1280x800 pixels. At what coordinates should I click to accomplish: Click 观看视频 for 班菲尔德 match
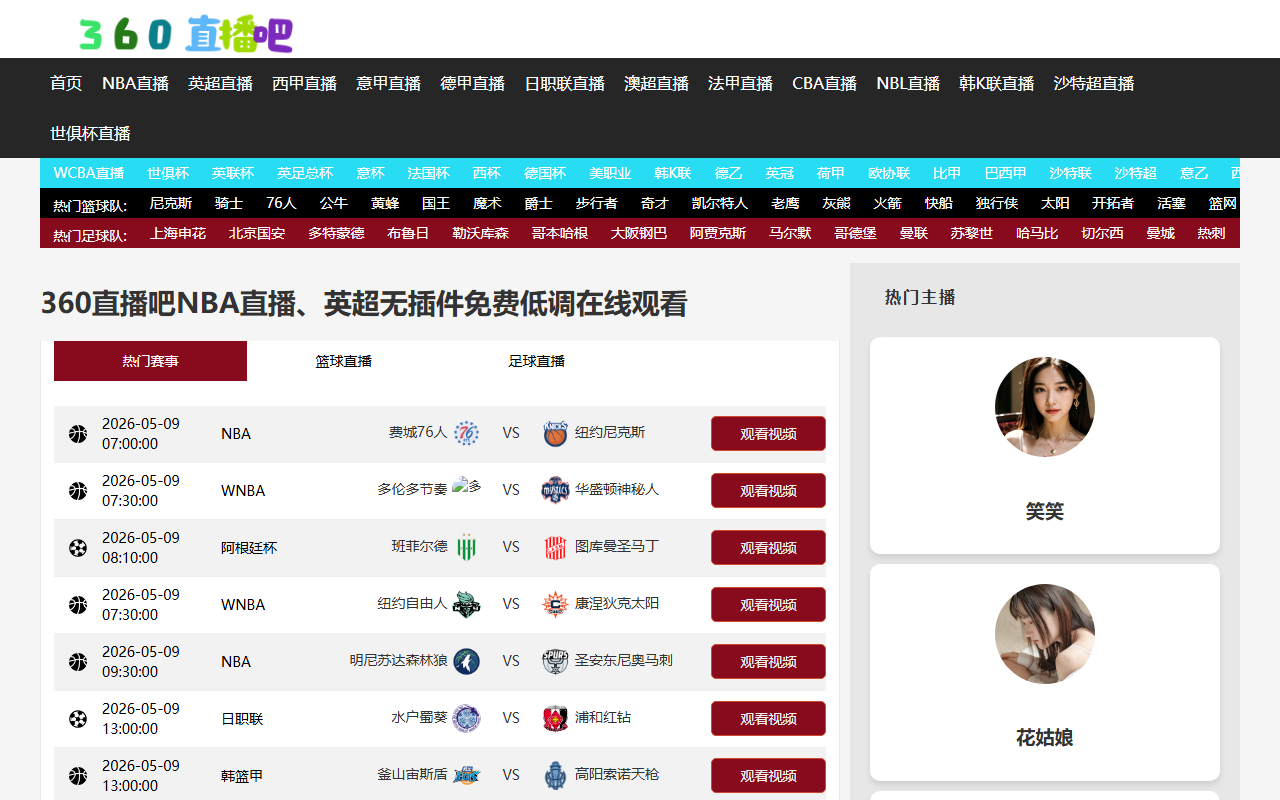pos(768,548)
